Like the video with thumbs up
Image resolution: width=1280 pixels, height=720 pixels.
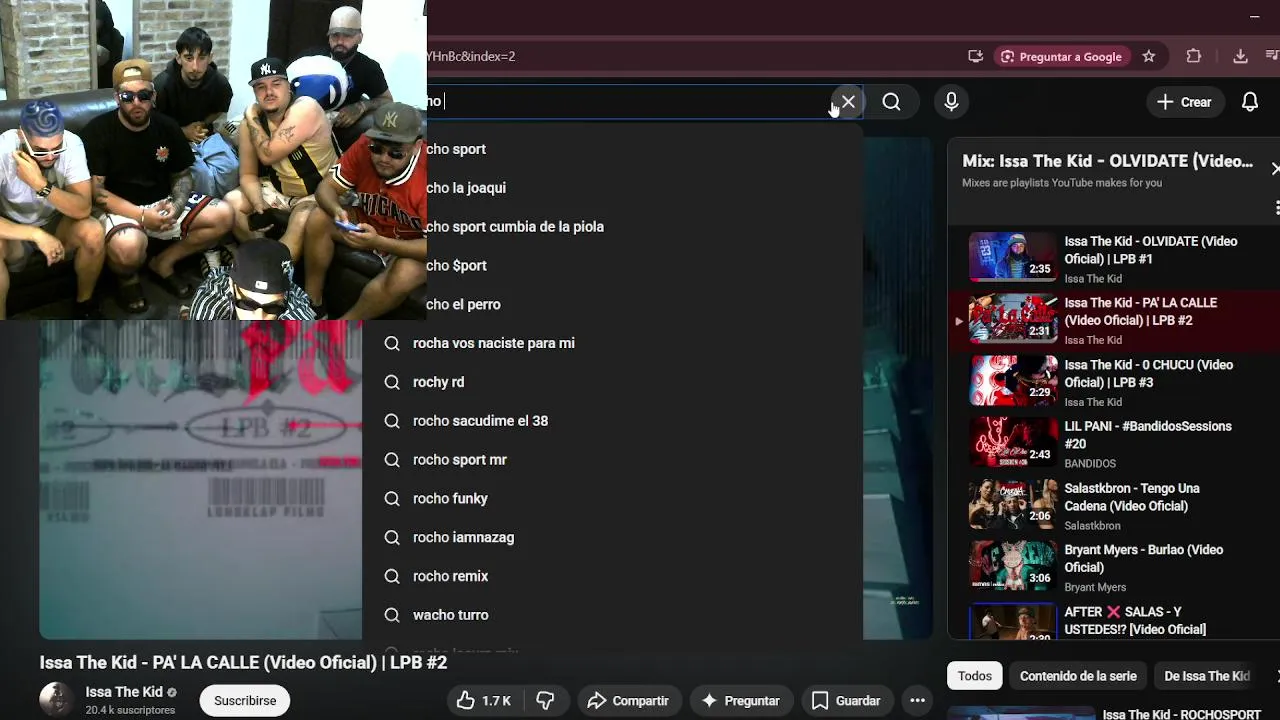(x=484, y=701)
